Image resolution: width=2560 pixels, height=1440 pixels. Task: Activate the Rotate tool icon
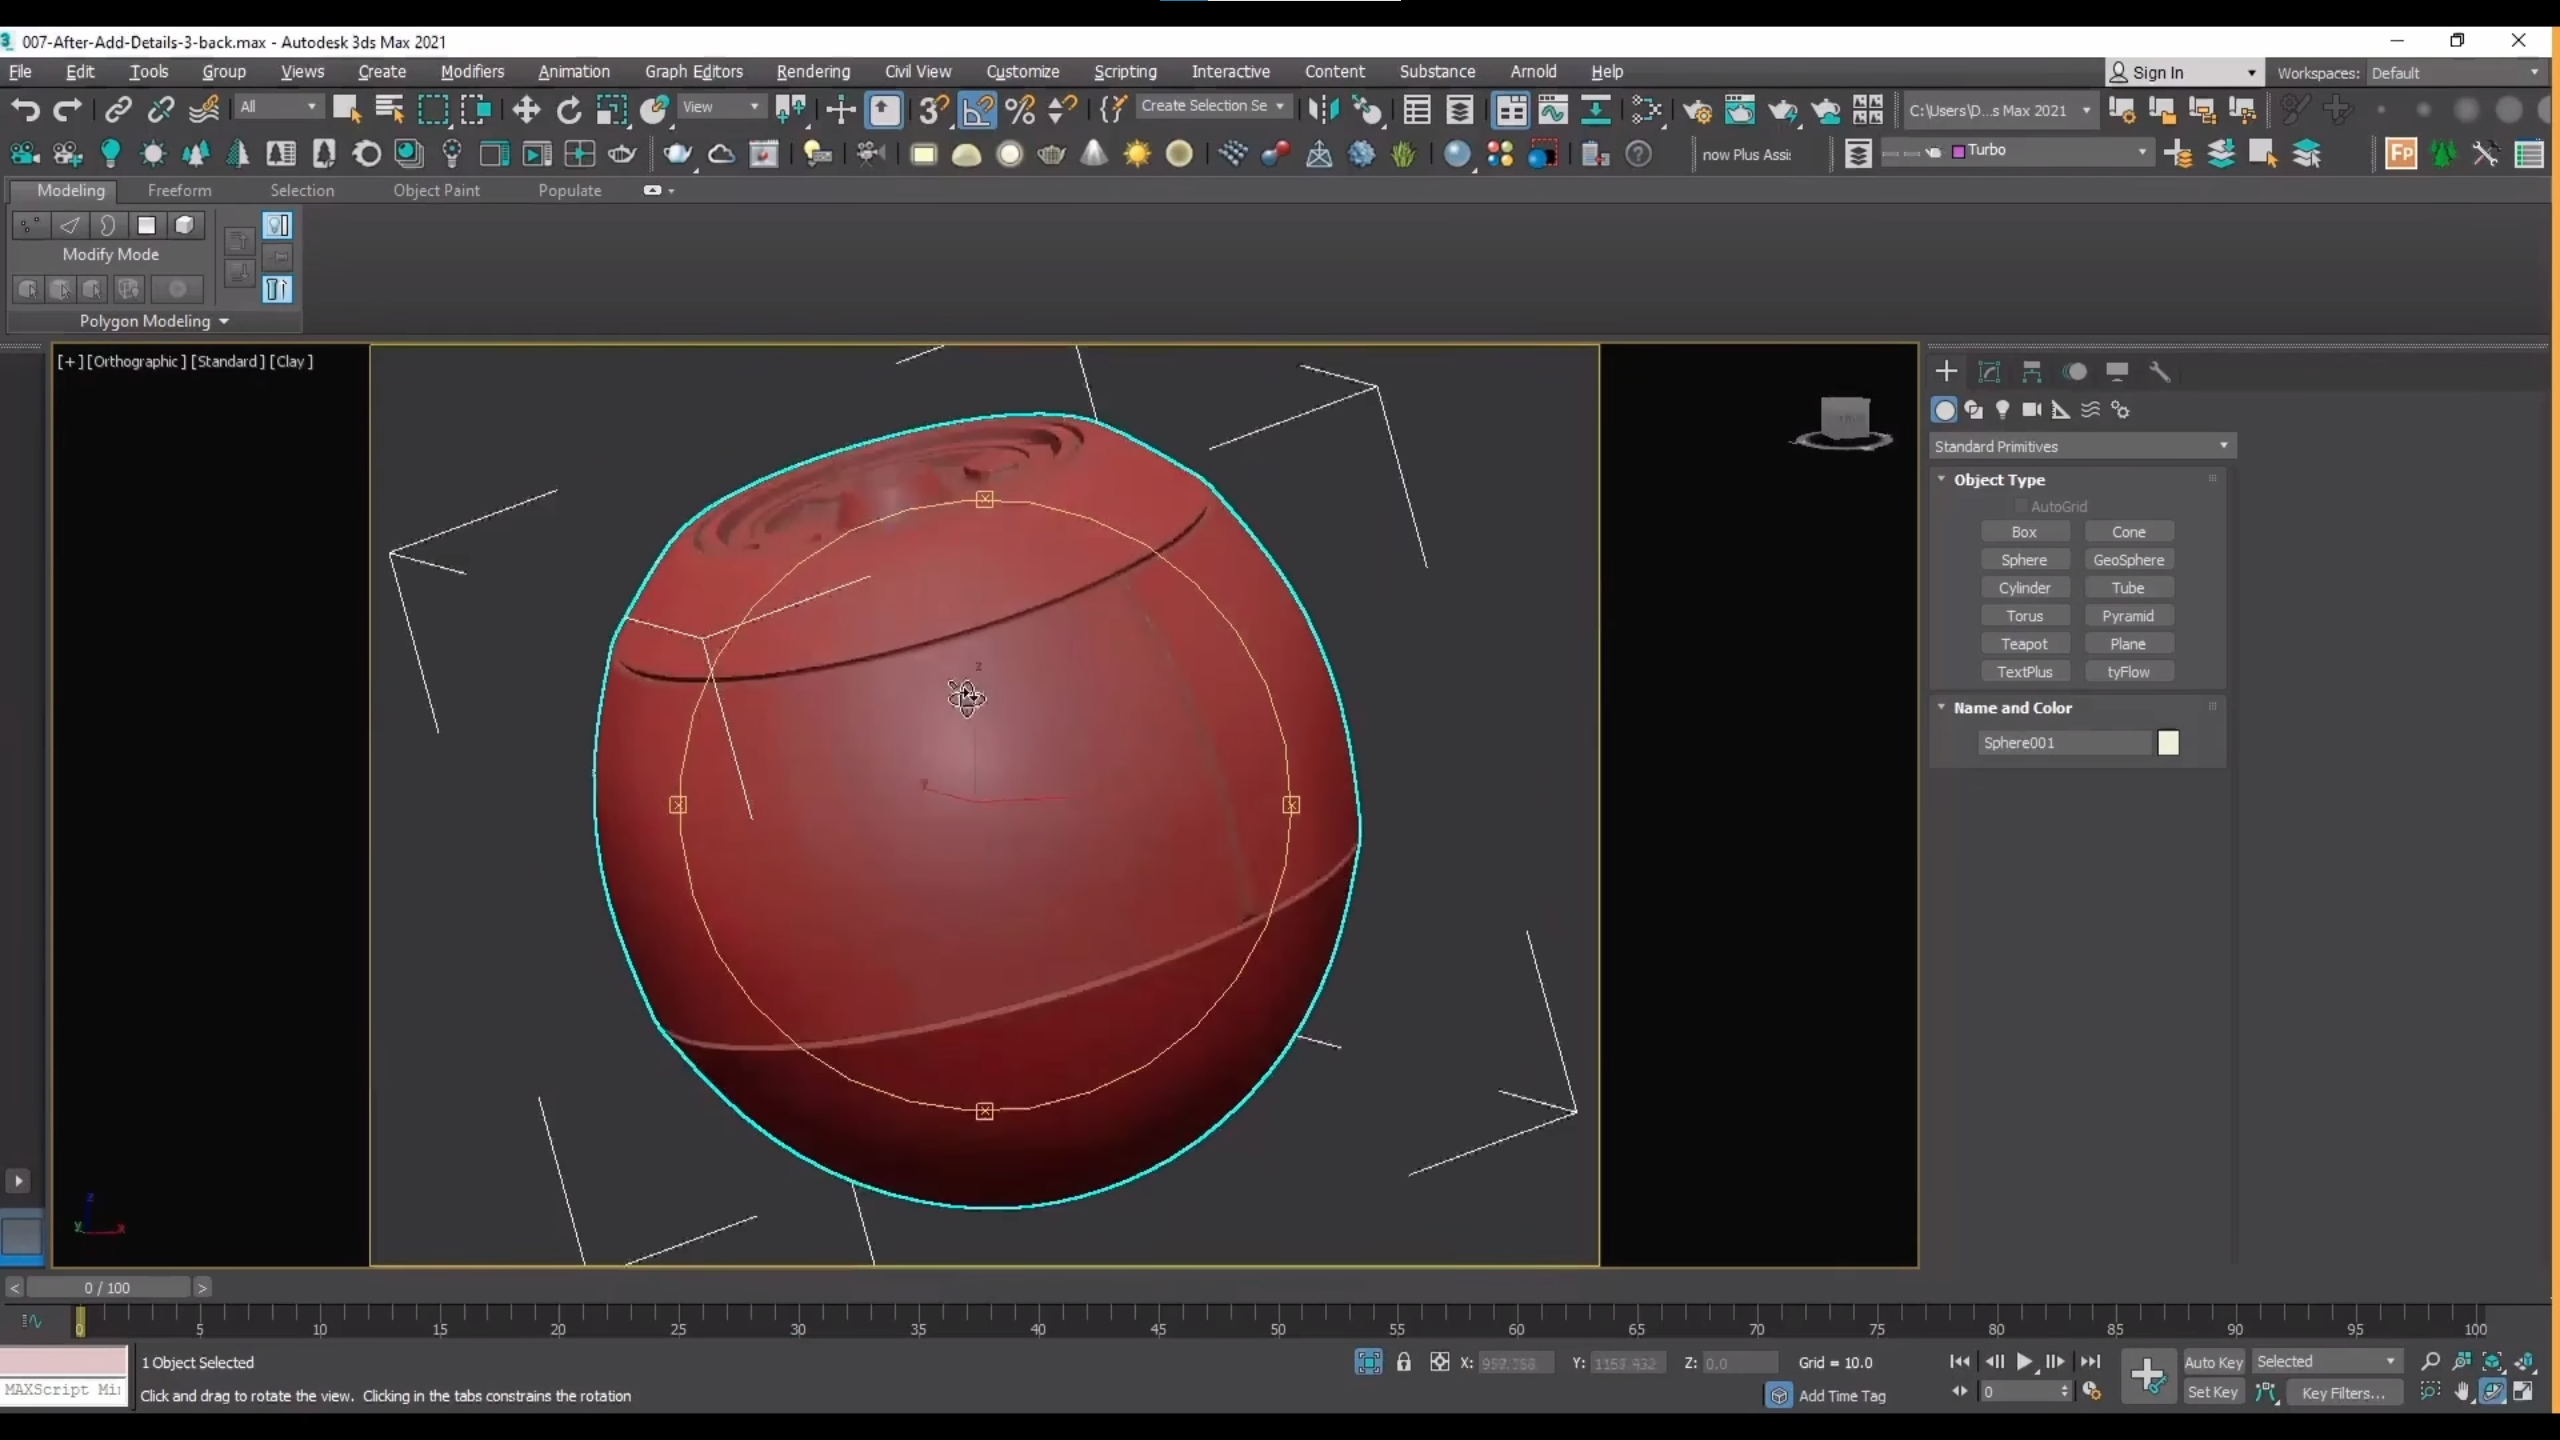[x=569, y=110]
